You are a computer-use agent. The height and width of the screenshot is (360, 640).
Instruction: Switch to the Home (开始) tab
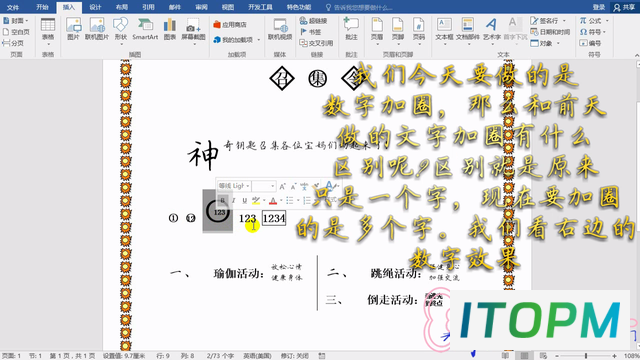pos(42,7)
